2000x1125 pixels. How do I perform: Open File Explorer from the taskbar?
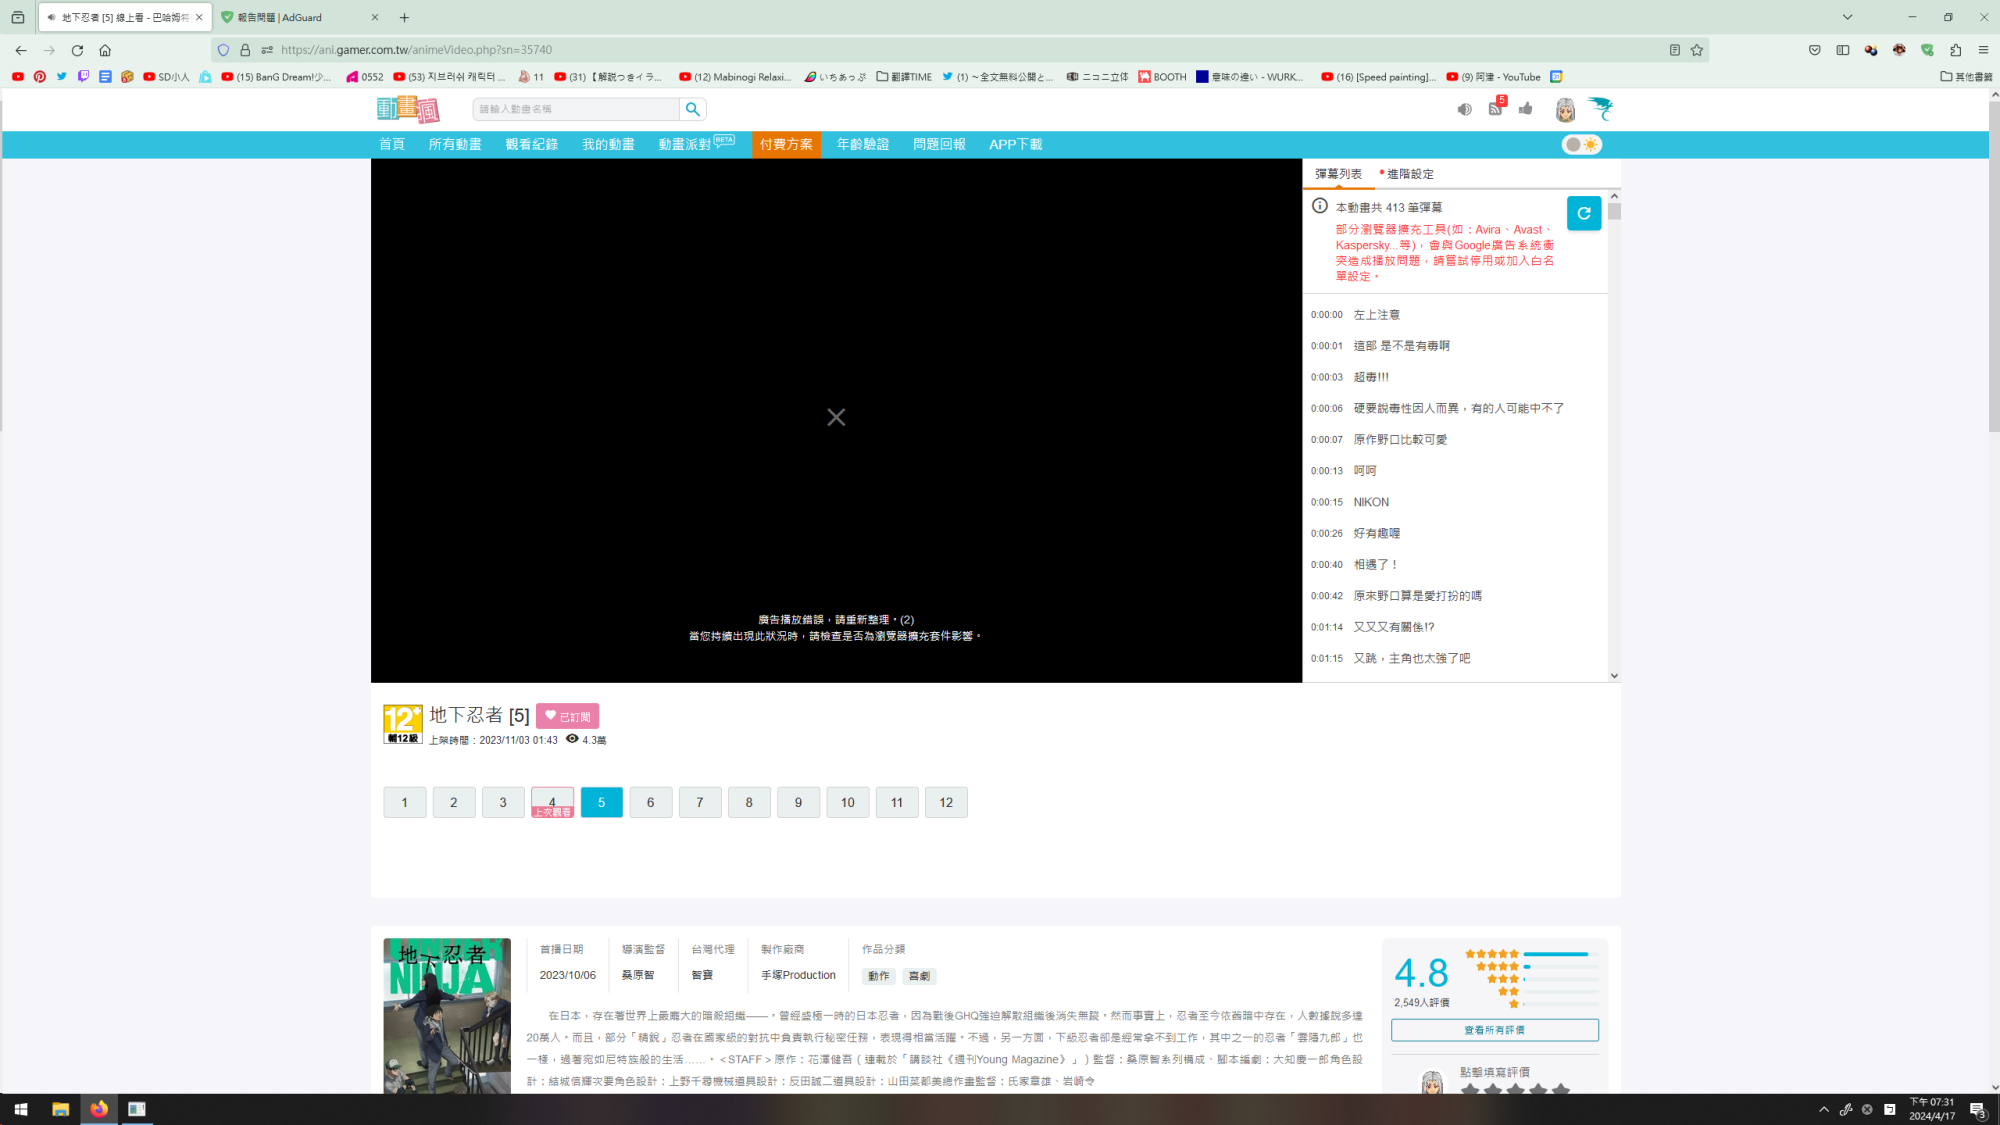point(60,1109)
